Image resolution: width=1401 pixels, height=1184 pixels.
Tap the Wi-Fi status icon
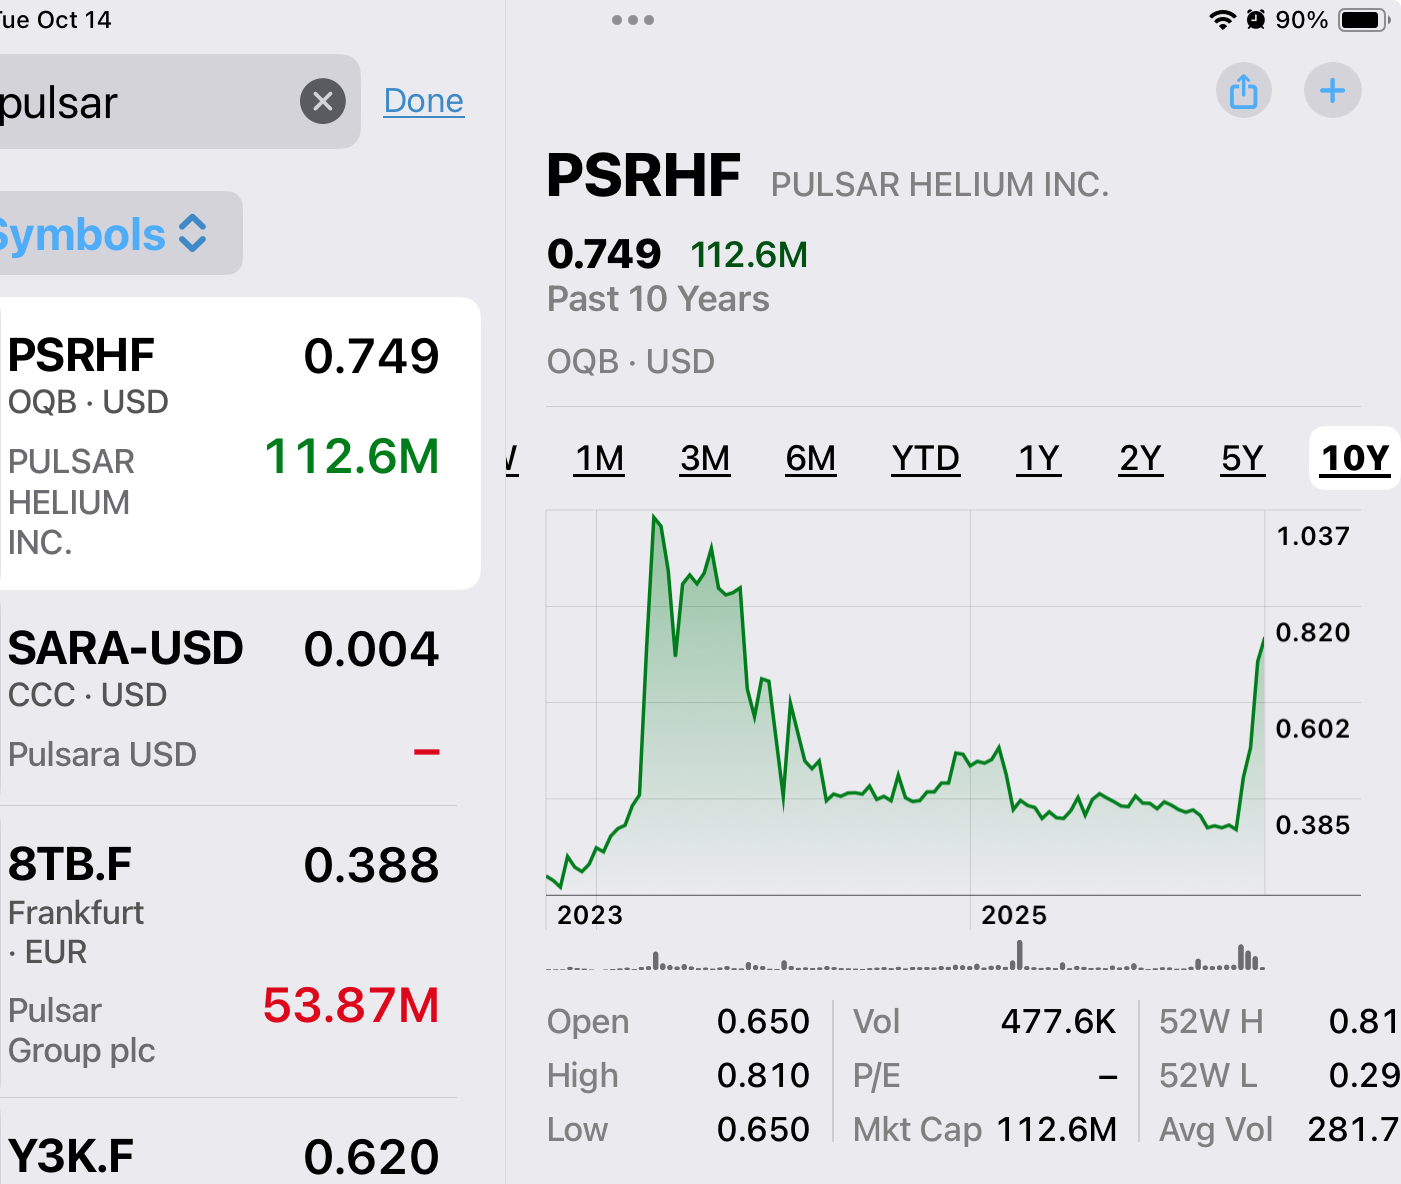click(1222, 20)
